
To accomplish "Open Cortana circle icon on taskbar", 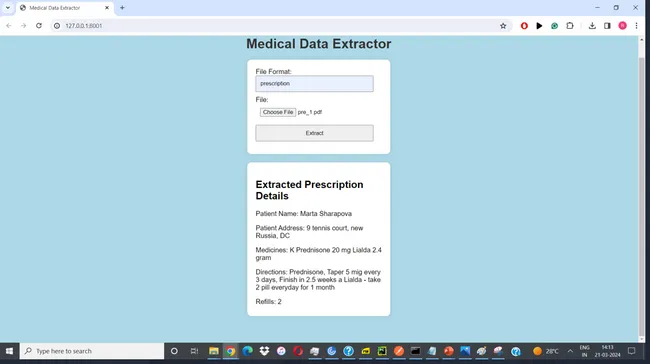I will click(174, 351).
